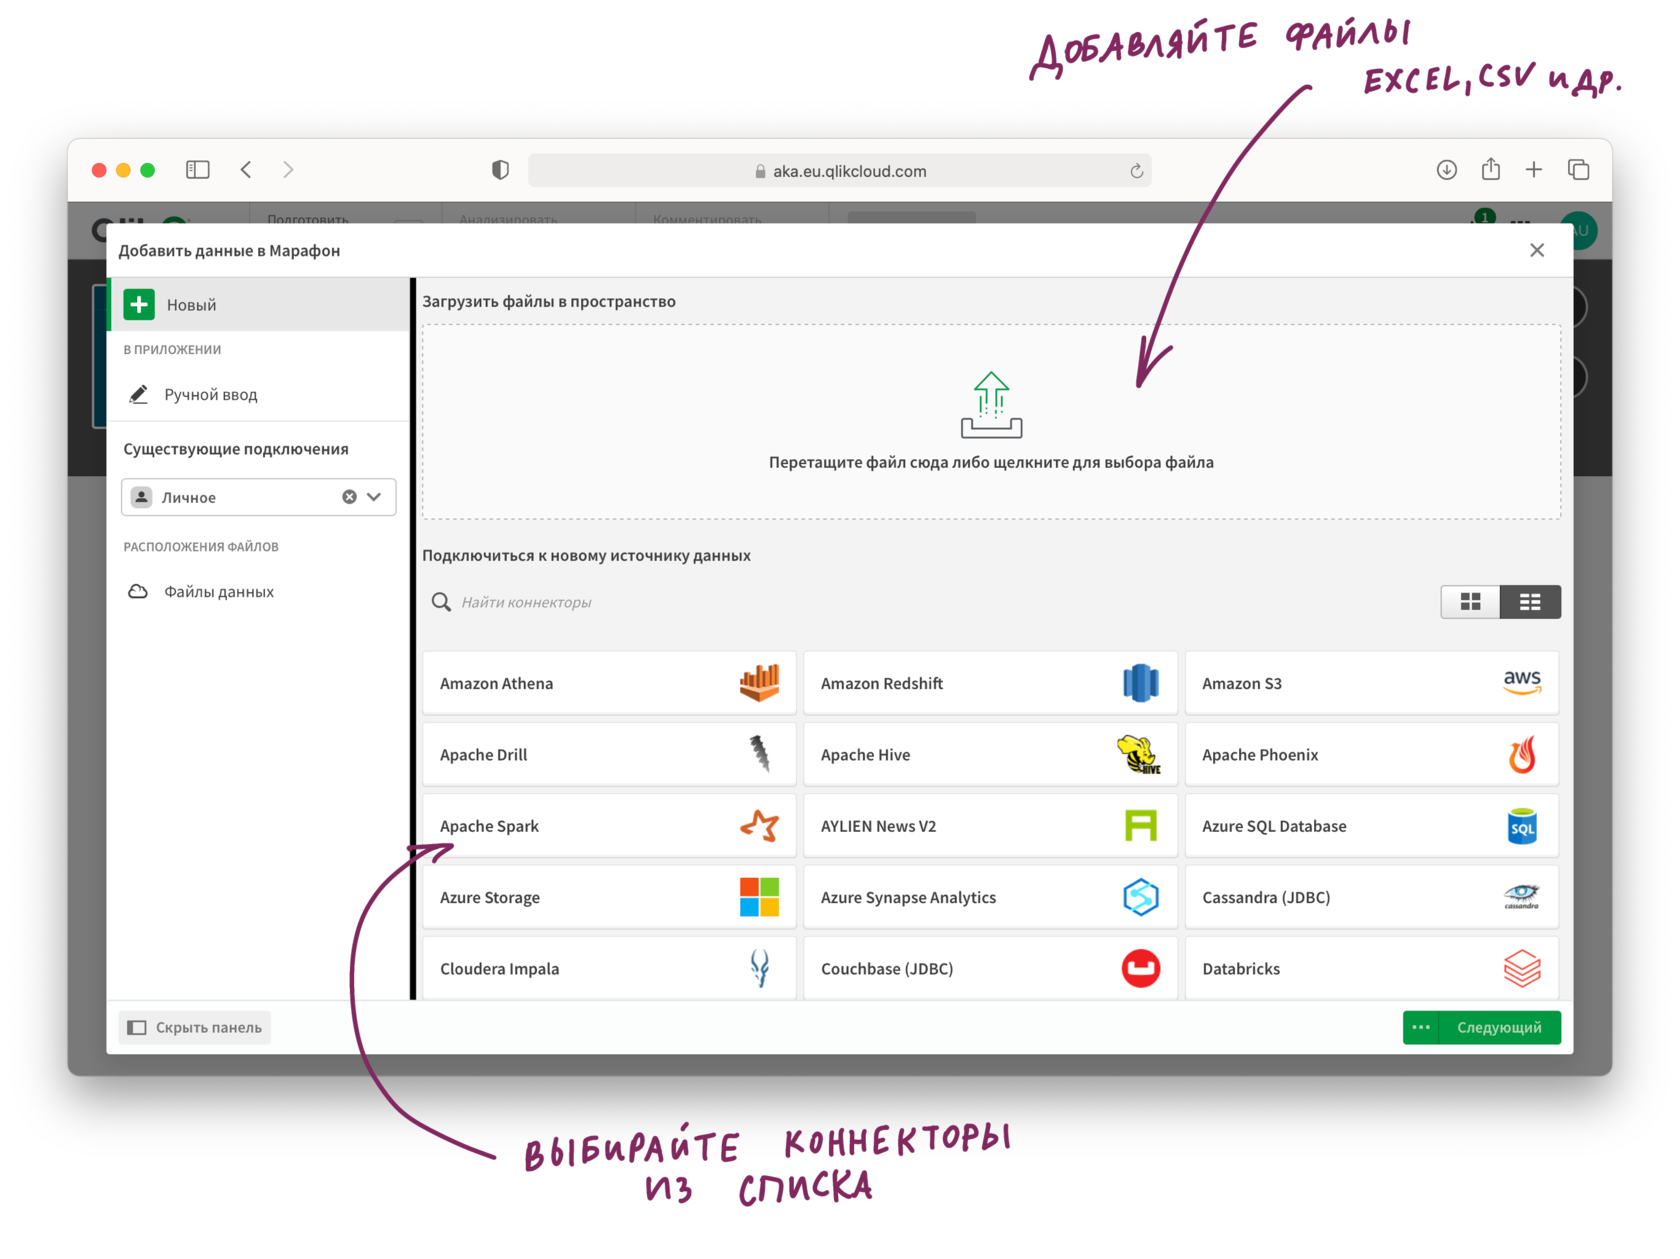Click the Safari privacy shield icon
The image size is (1680, 1259).
point(500,170)
